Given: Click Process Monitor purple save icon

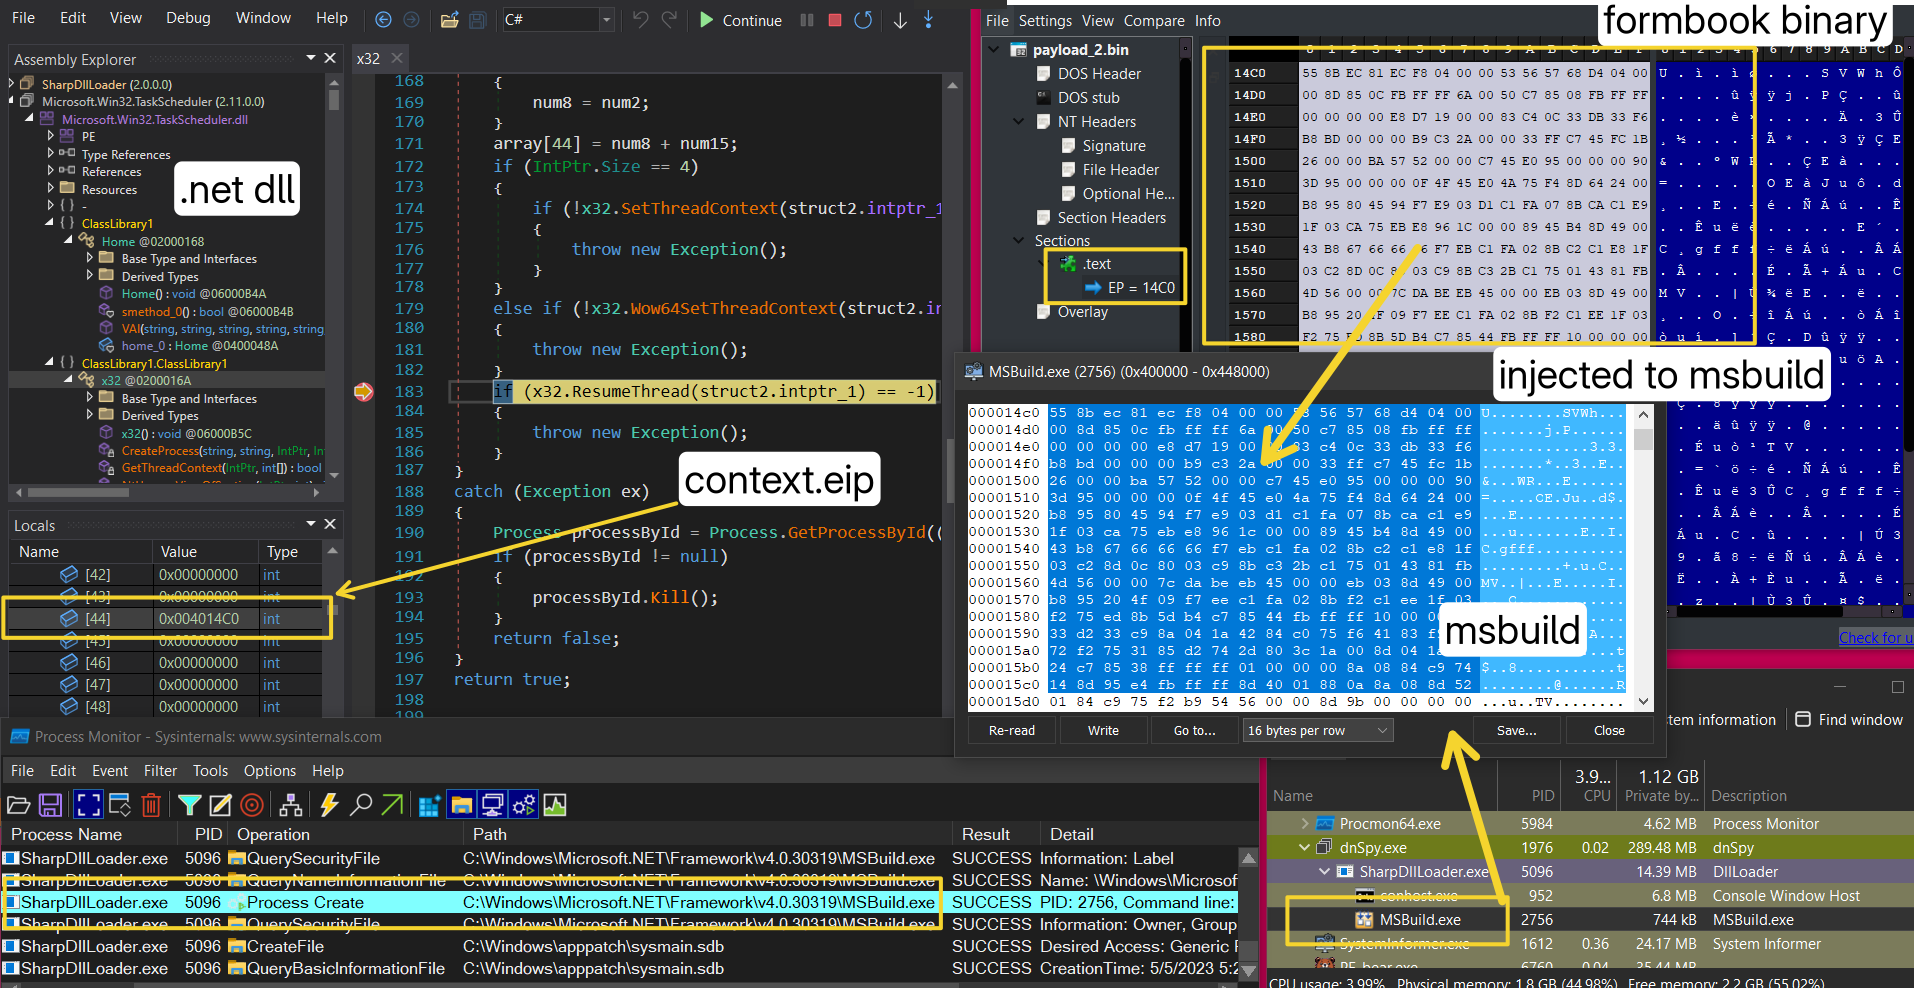Looking at the screenshot, I should (x=51, y=805).
